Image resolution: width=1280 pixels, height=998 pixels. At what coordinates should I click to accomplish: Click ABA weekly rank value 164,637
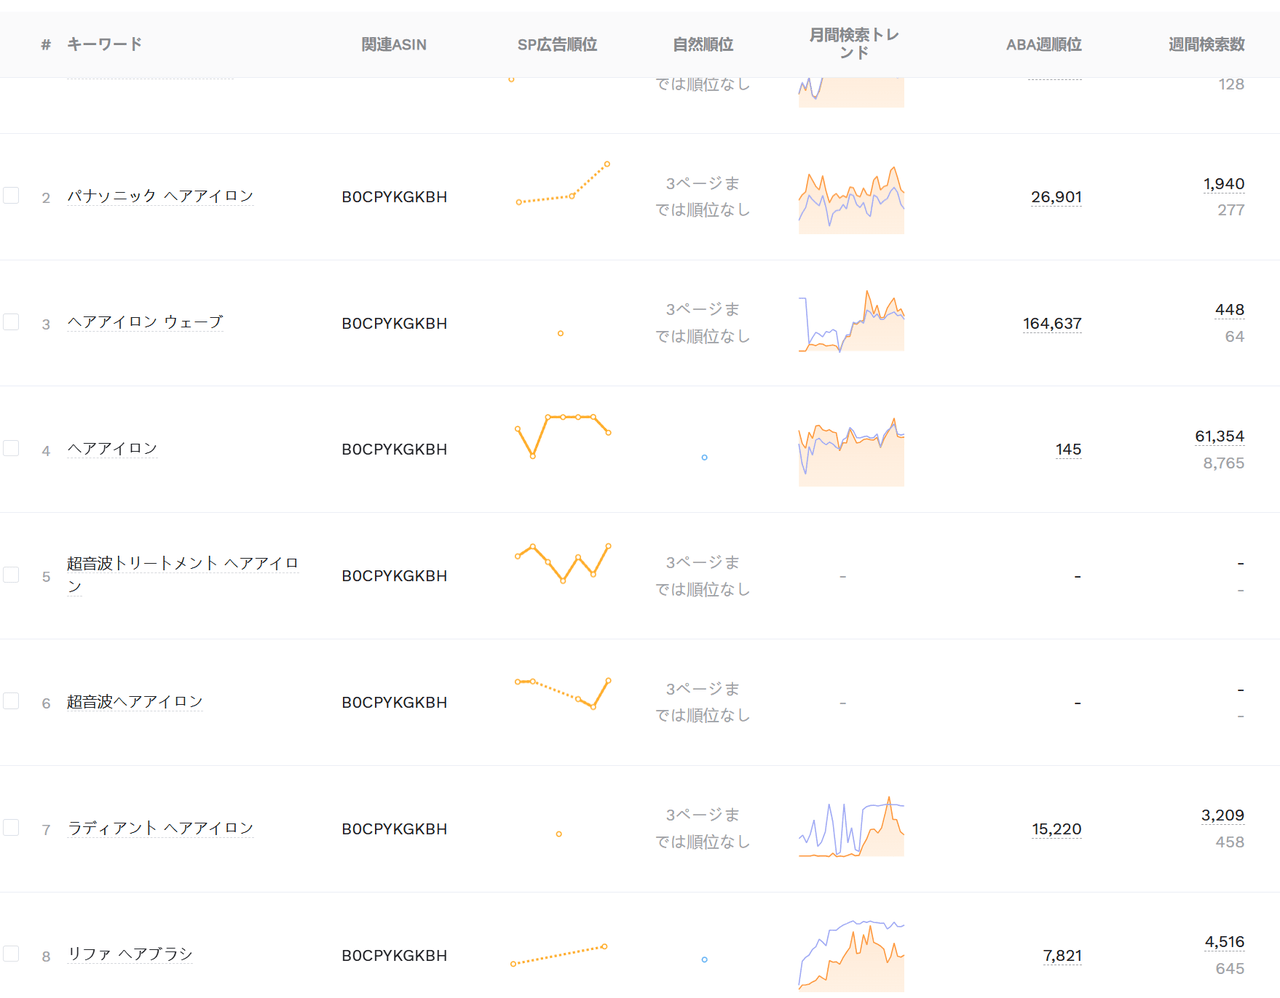click(1052, 323)
